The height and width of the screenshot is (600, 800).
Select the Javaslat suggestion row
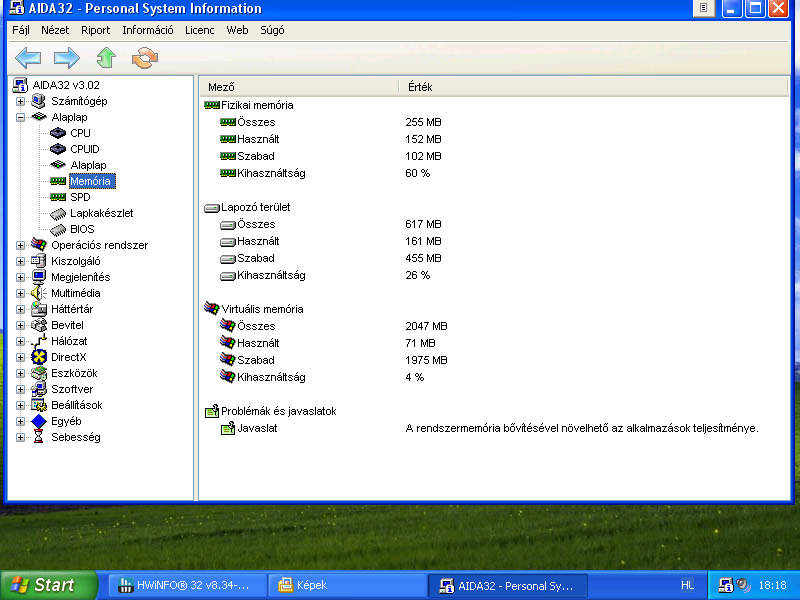click(494, 428)
